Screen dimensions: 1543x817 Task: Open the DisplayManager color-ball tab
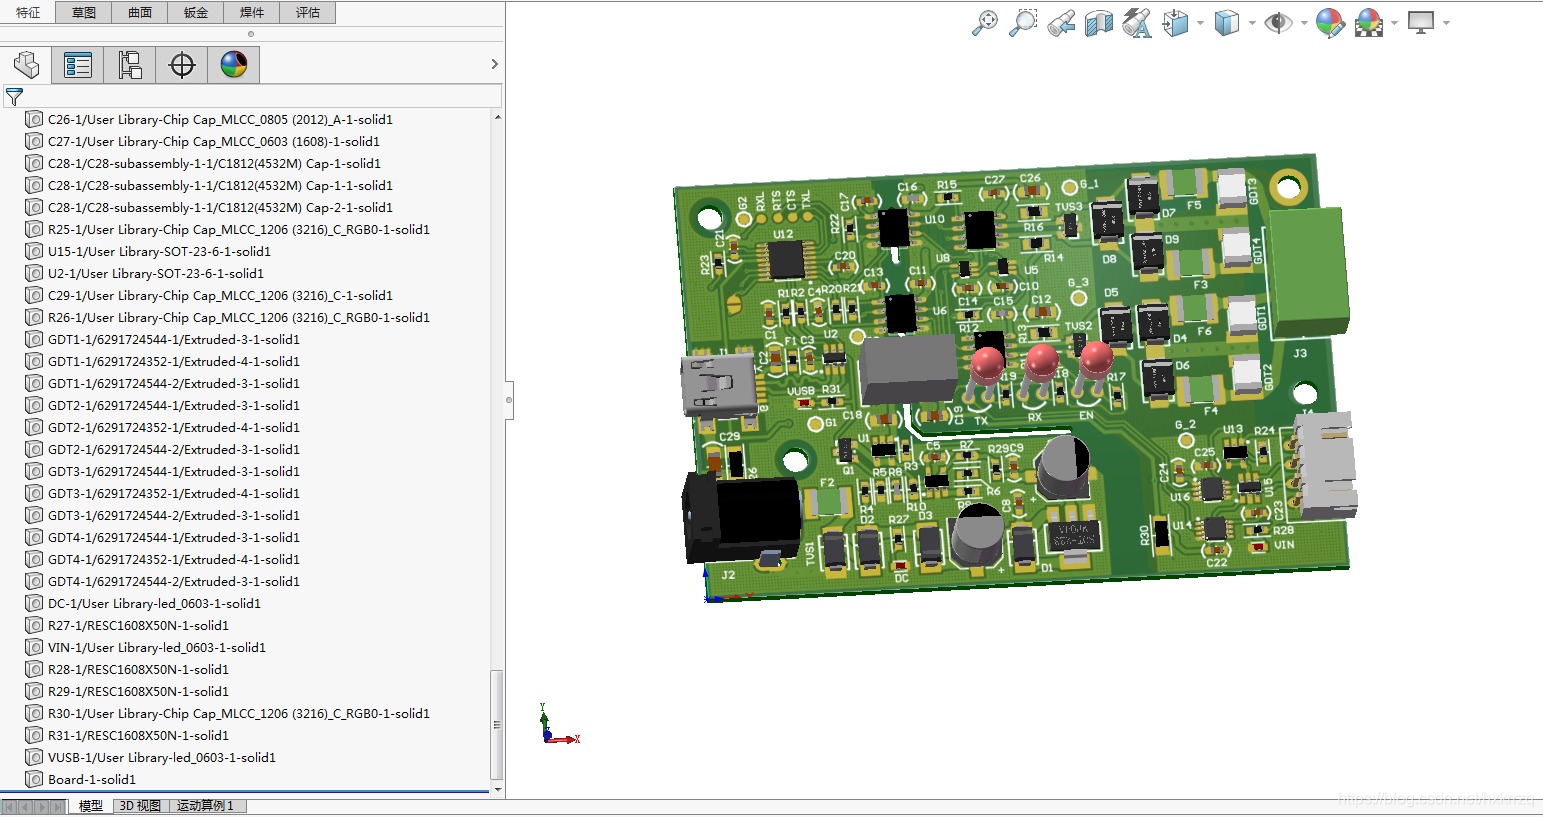pos(234,65)
